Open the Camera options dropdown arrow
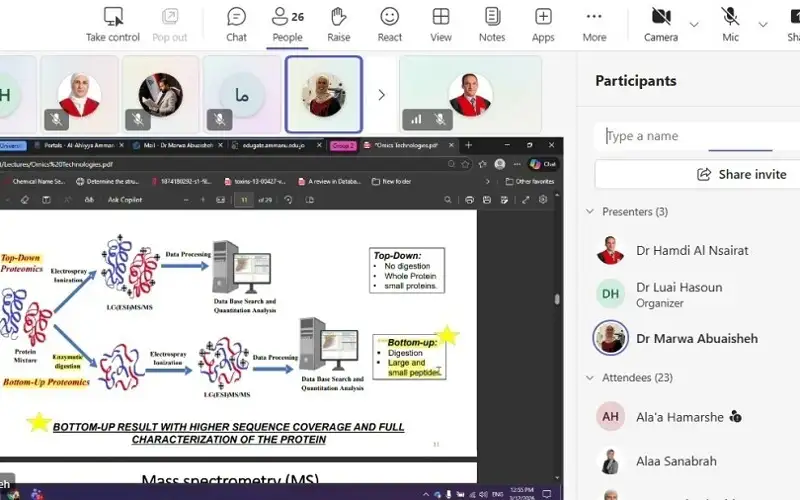Screen dimensions: 800x500 (x=694, y=24)
